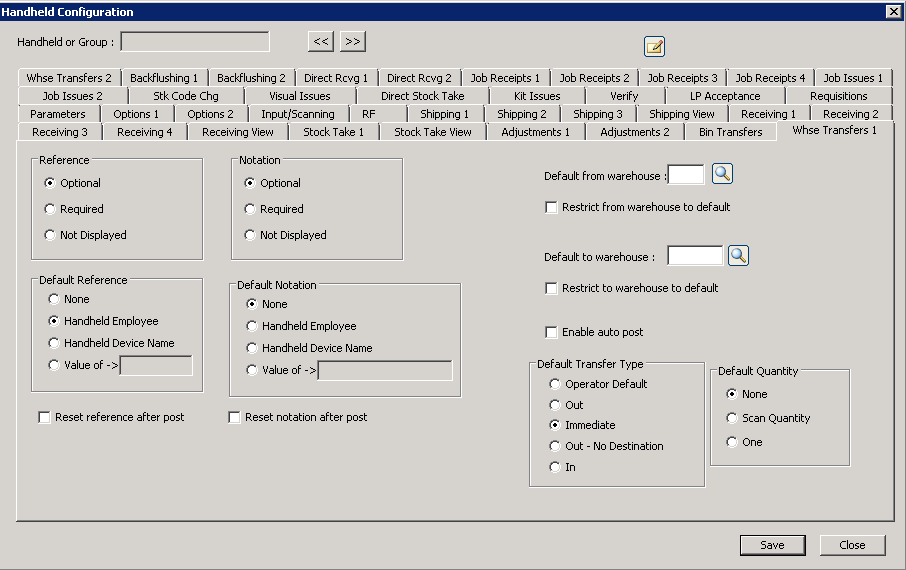The height and width of the screenshot is (570, 906).
Task: Go to previous handheld with << button
Action: (320, 41)
